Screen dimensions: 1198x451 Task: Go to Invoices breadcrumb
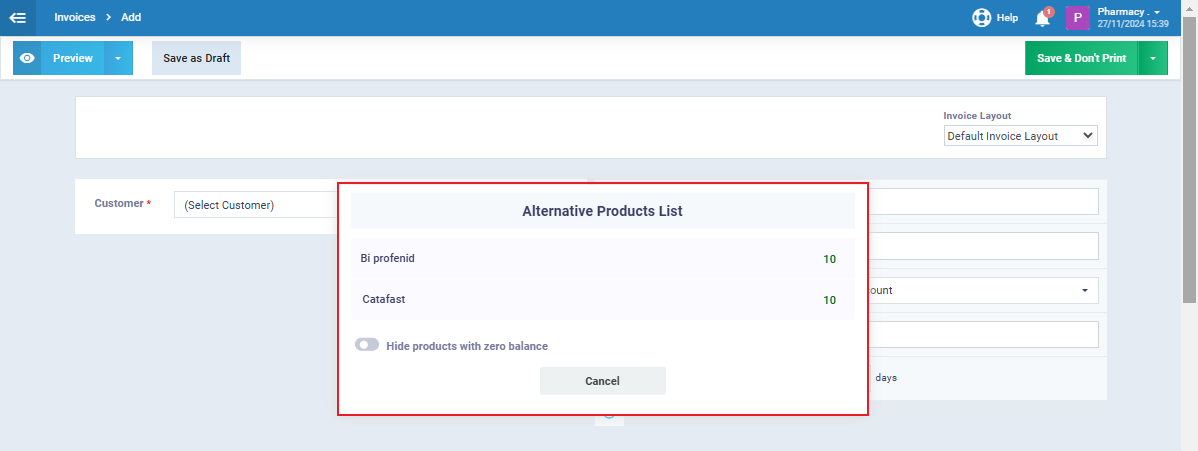click(74, 17)
